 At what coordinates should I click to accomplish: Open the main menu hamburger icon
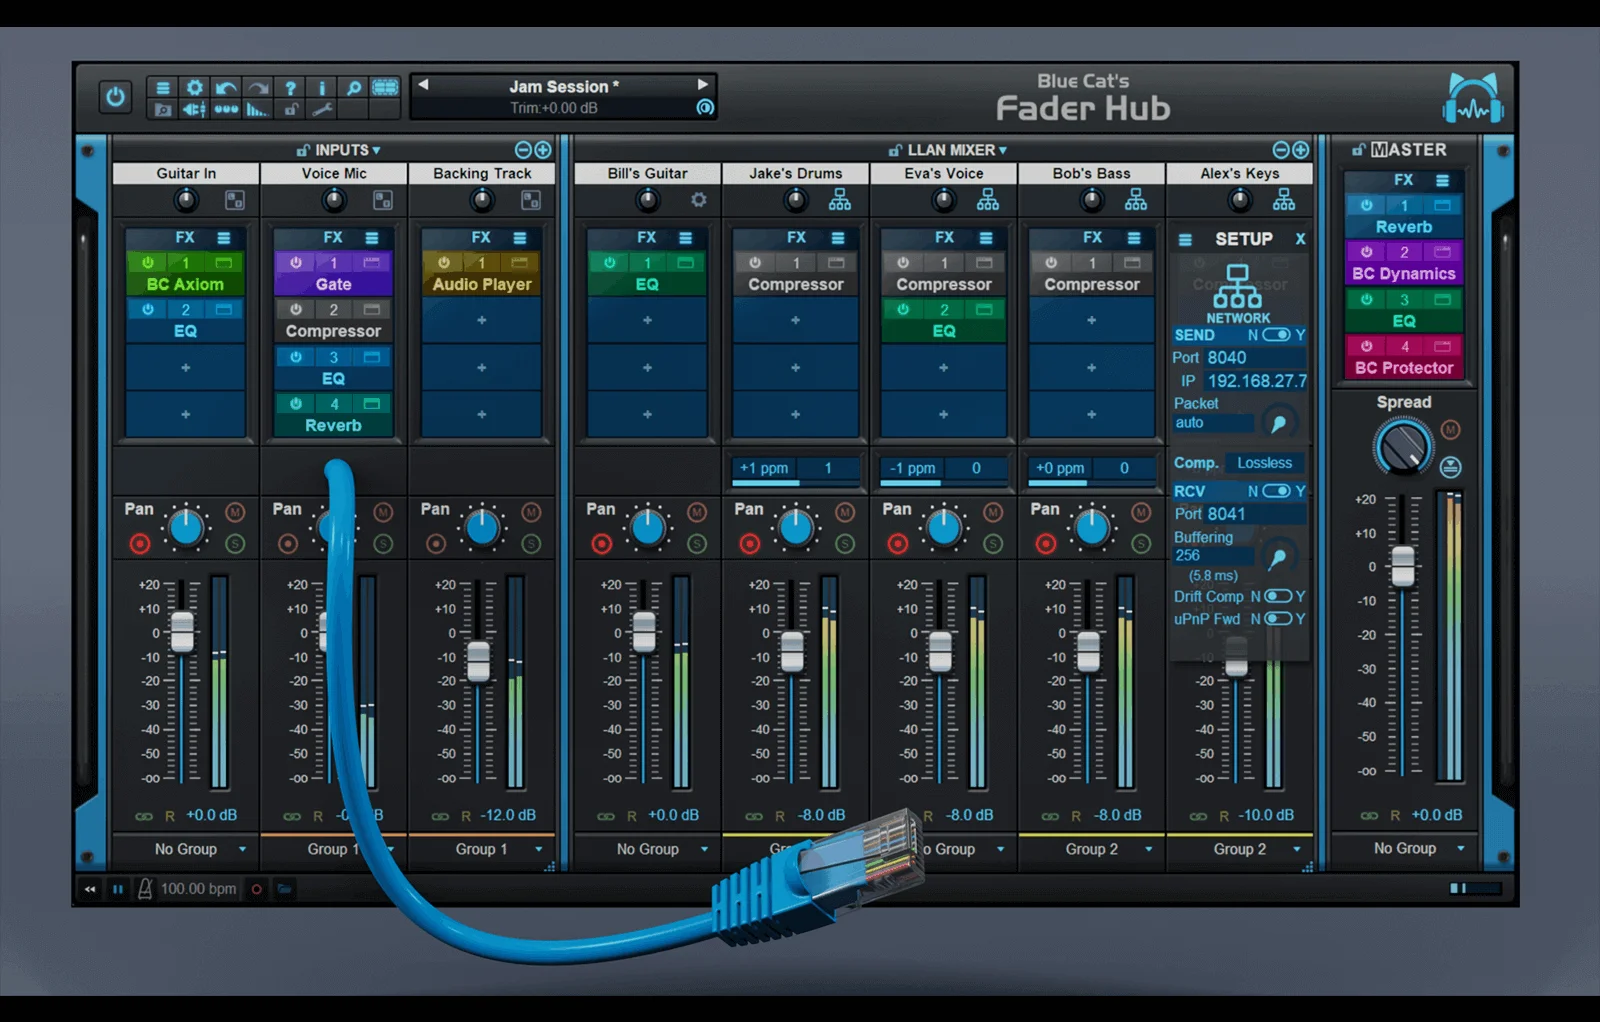[x=162, y=88]
